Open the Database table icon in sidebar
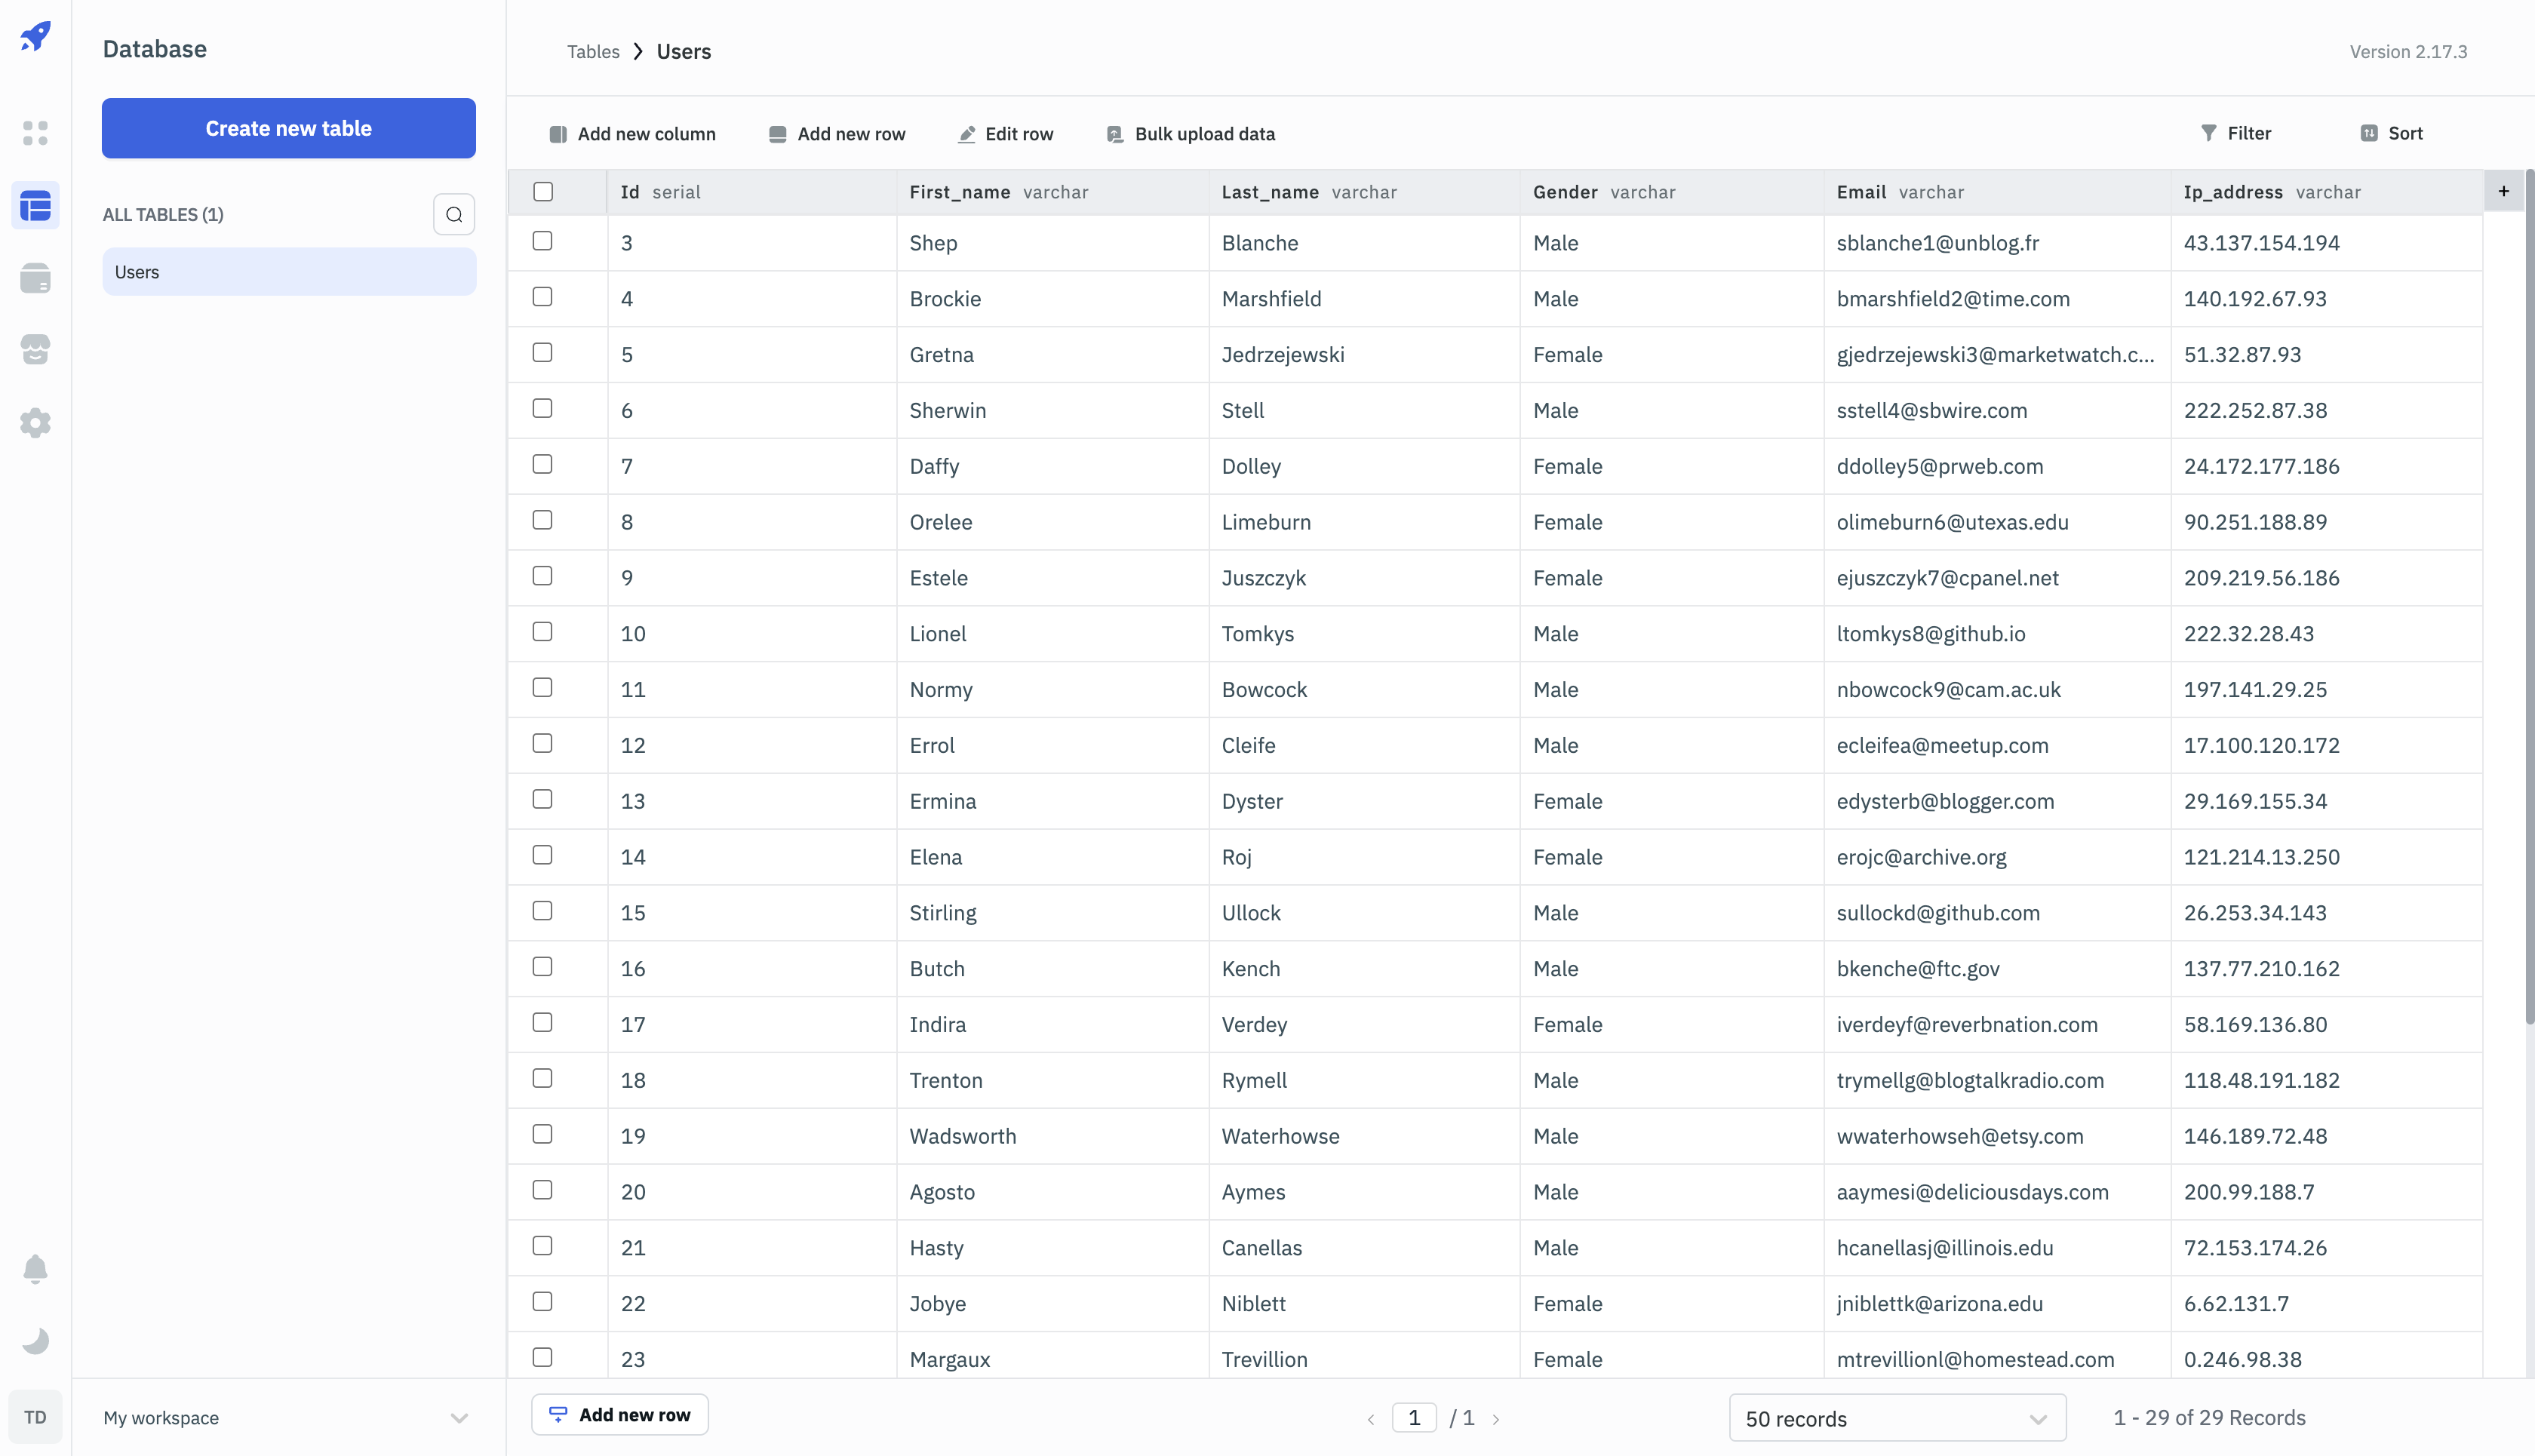 point(35,206)
